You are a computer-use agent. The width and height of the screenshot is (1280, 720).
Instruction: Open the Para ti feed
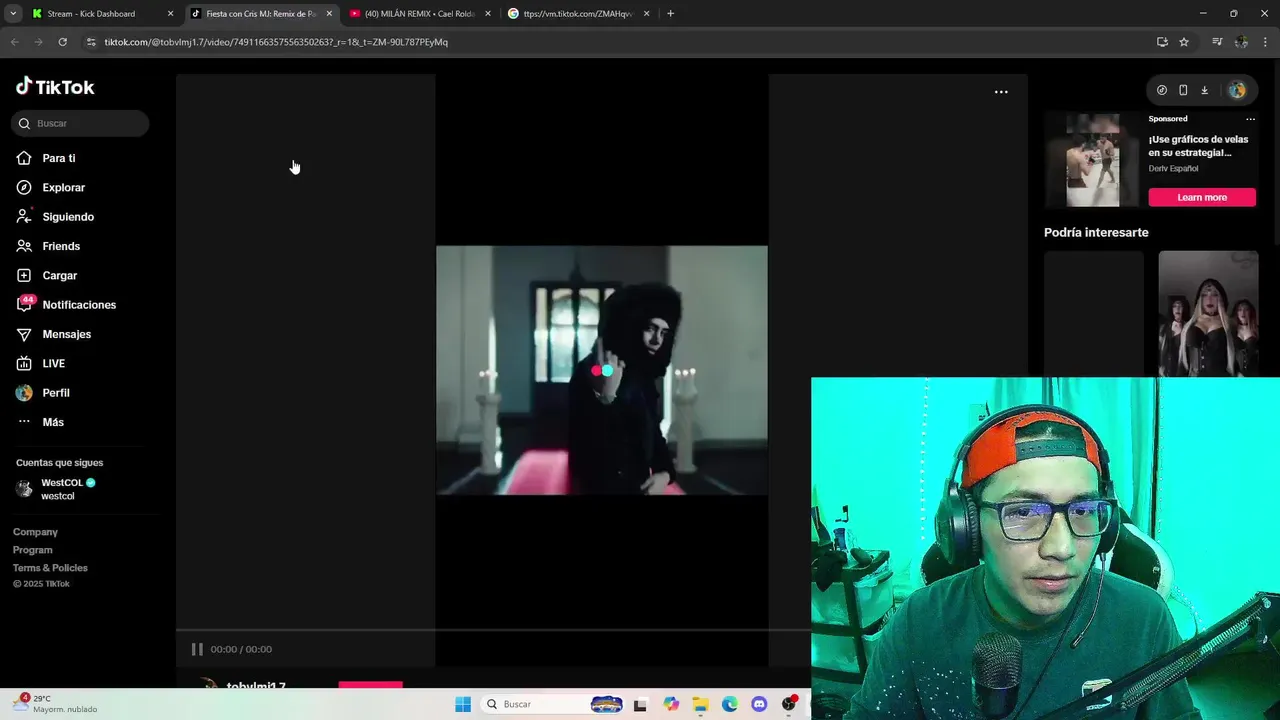pos(58,158)
